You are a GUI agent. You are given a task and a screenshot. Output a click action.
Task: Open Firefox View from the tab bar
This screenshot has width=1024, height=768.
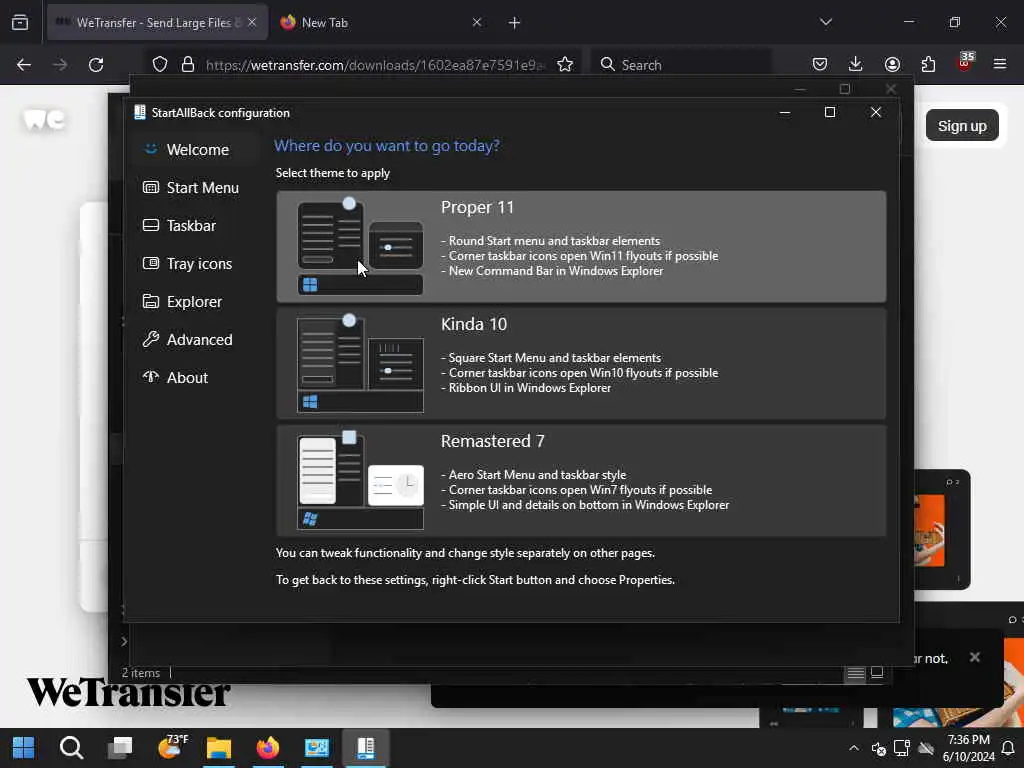tap(20, 22)
